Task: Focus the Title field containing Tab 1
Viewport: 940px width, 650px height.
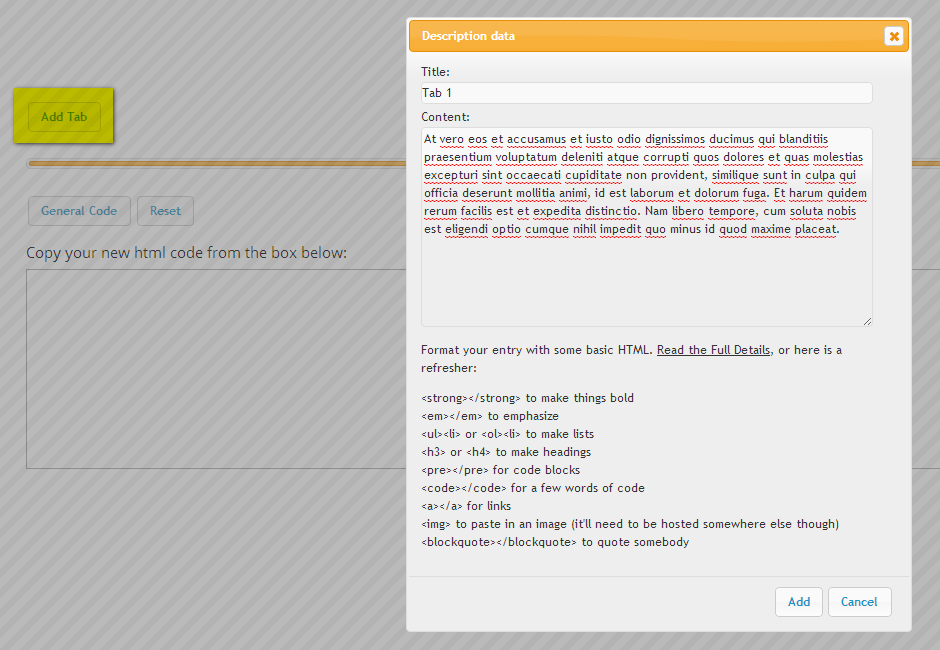Action: pyautogui.click(x=646, y=93)
